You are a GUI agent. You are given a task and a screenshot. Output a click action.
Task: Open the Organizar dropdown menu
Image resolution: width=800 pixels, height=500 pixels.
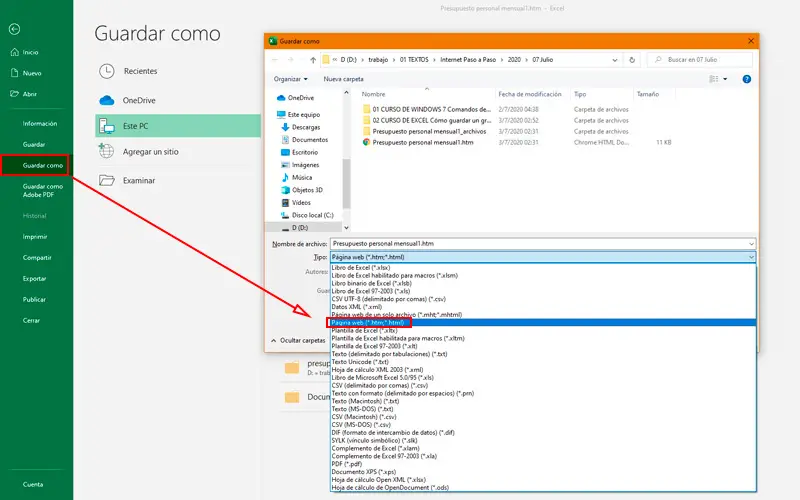[290, 79]
